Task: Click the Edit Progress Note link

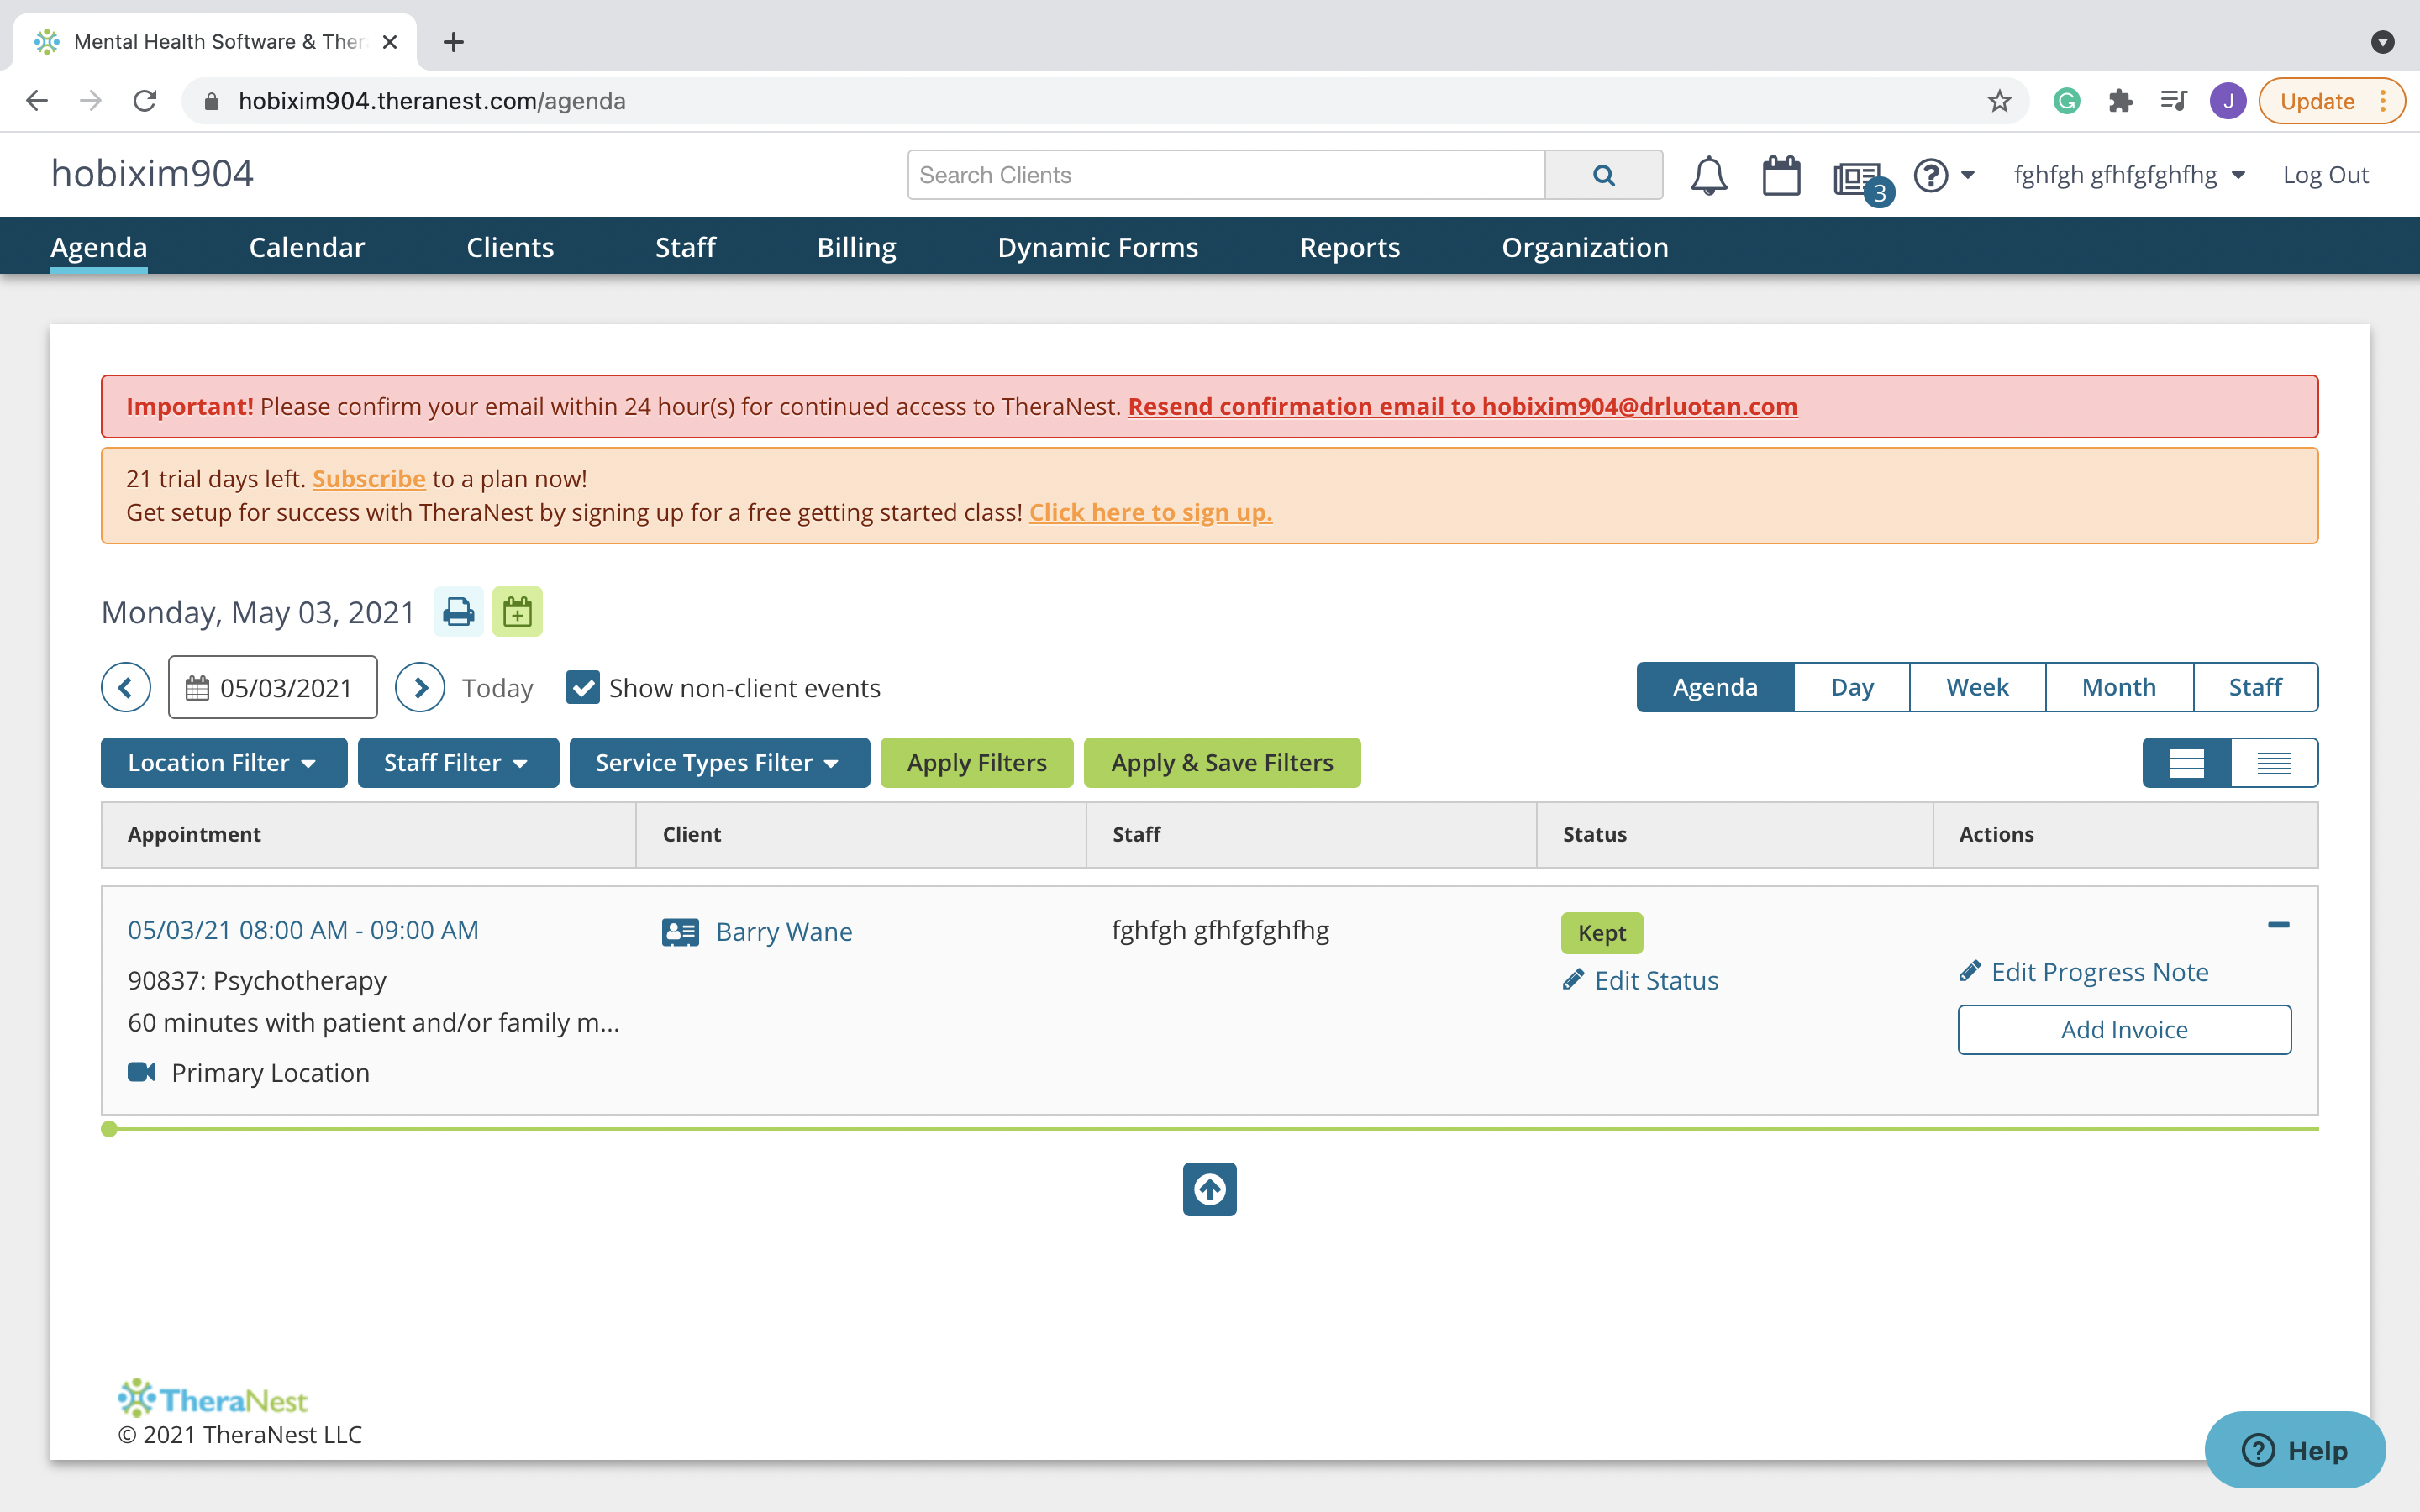Action: tap(2098, 972)
